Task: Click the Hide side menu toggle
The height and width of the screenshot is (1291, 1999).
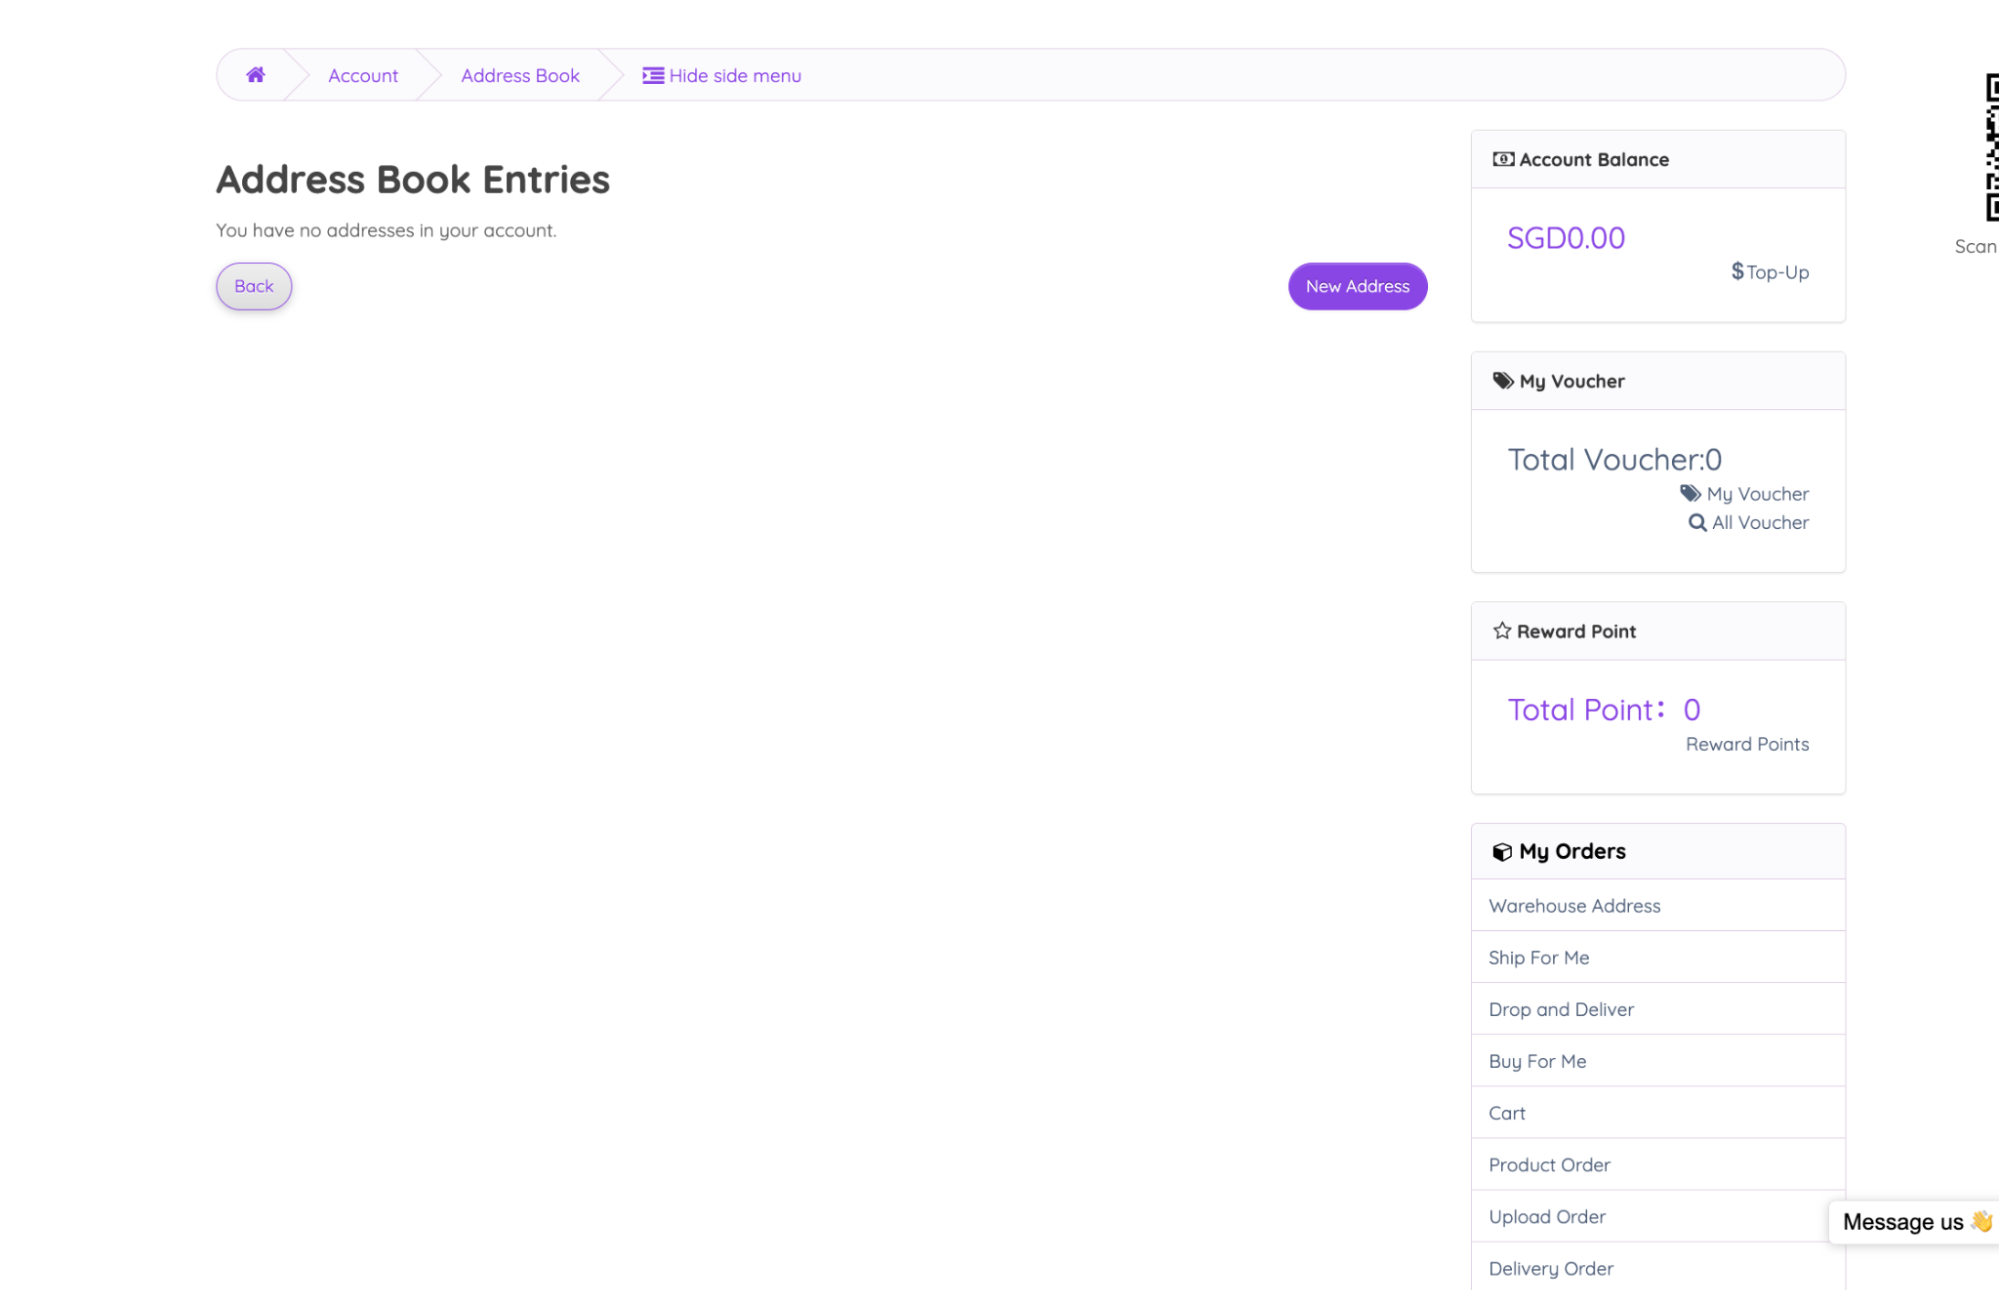Action: click(722, 76)
